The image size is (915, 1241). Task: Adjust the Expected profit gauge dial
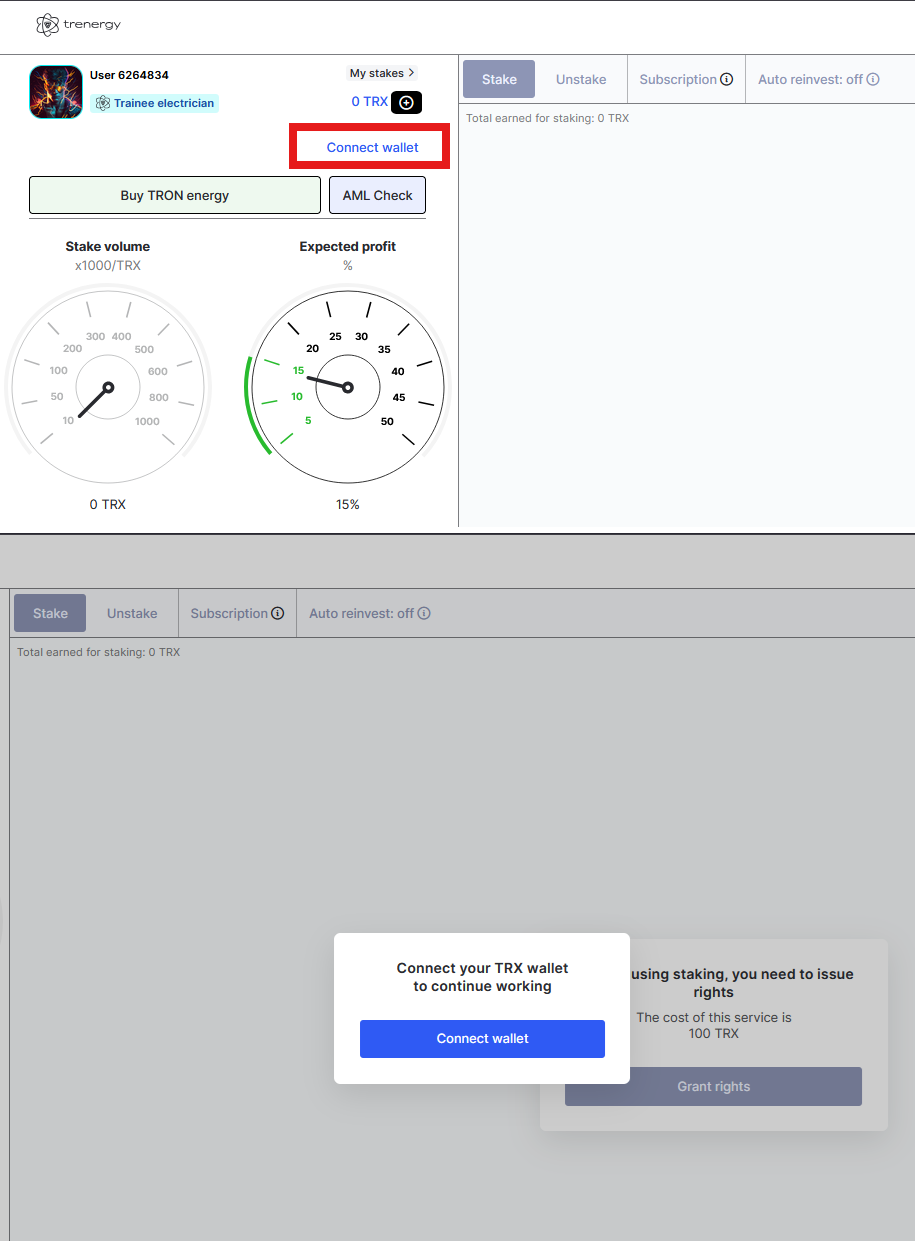pyautogui.click(x=348, y=388)
